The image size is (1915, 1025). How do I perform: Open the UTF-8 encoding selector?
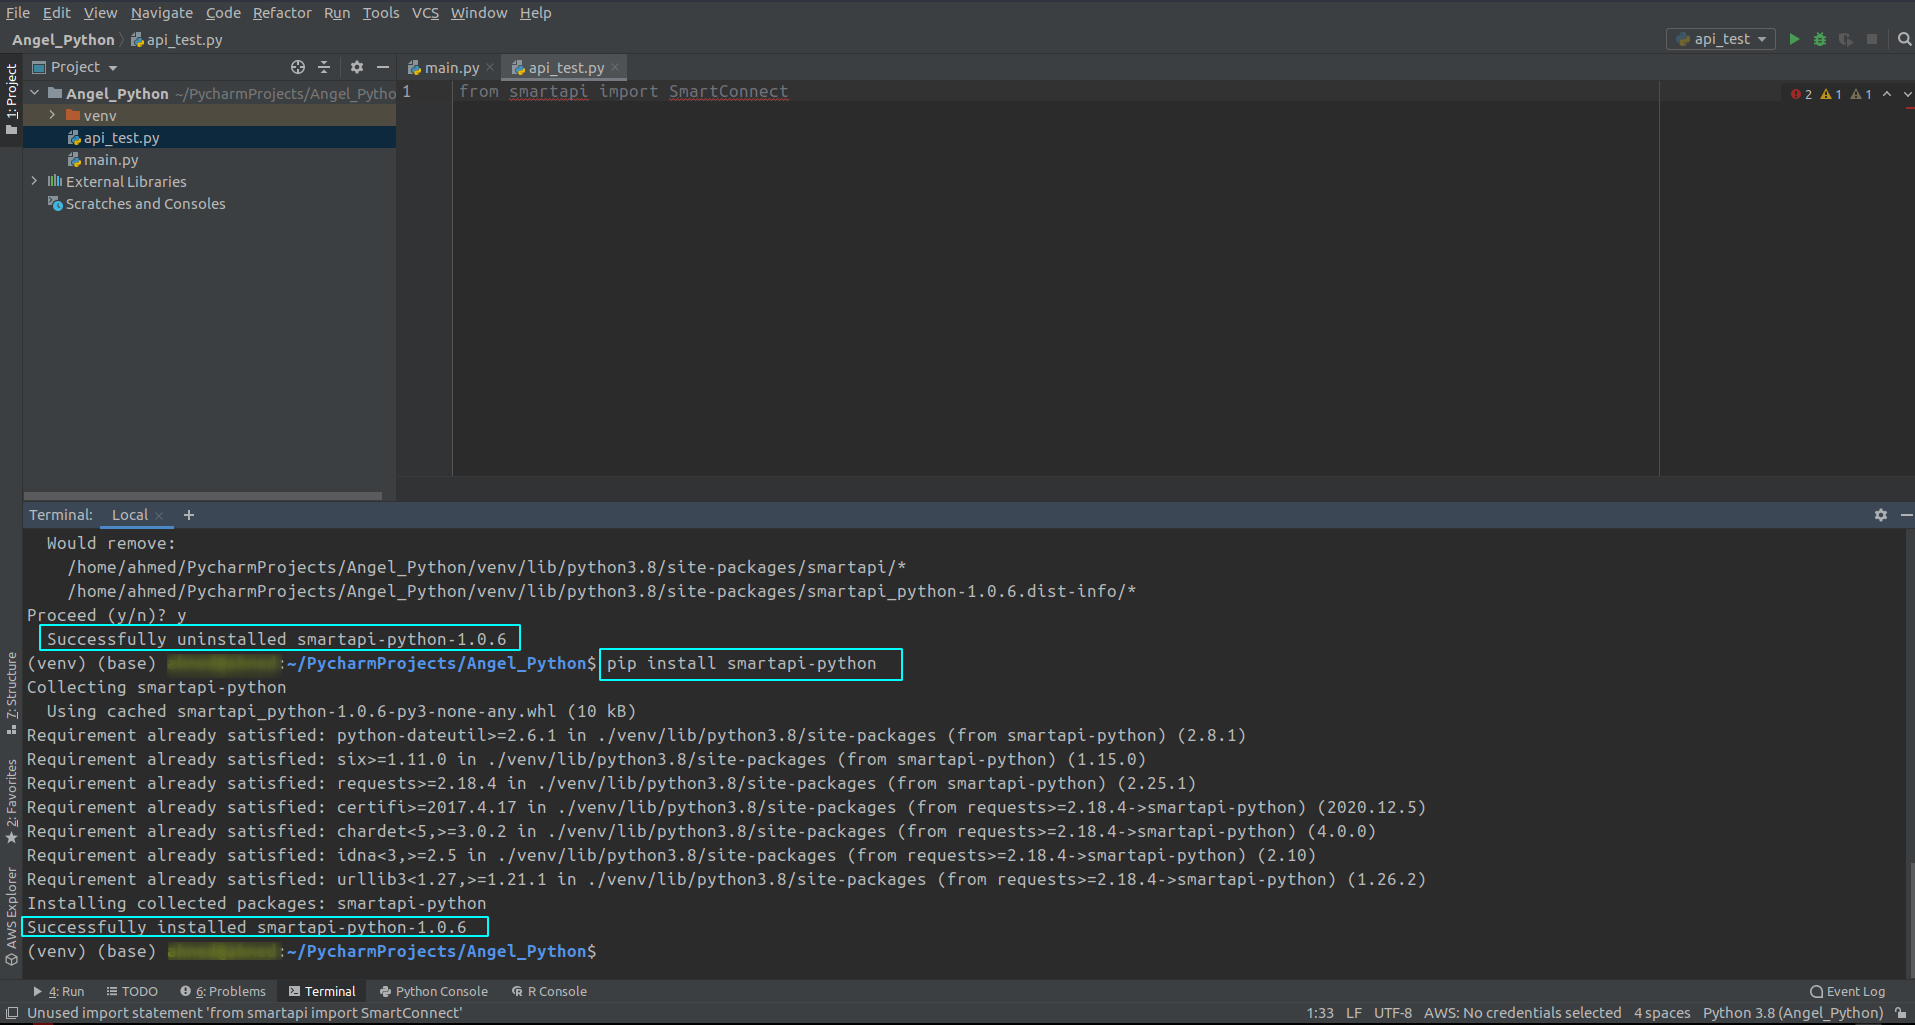pyautogui.click(x=1392, y=1013)
